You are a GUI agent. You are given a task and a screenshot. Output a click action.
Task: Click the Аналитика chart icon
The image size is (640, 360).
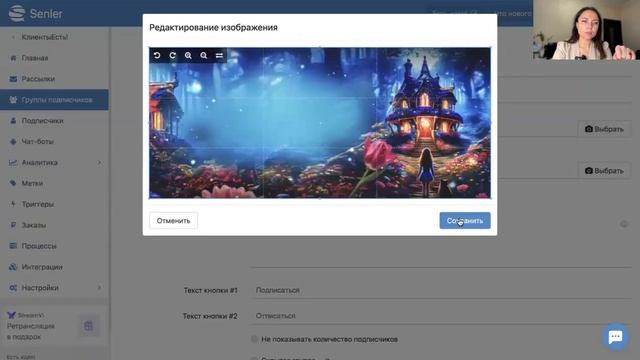(x=13, y=162)
